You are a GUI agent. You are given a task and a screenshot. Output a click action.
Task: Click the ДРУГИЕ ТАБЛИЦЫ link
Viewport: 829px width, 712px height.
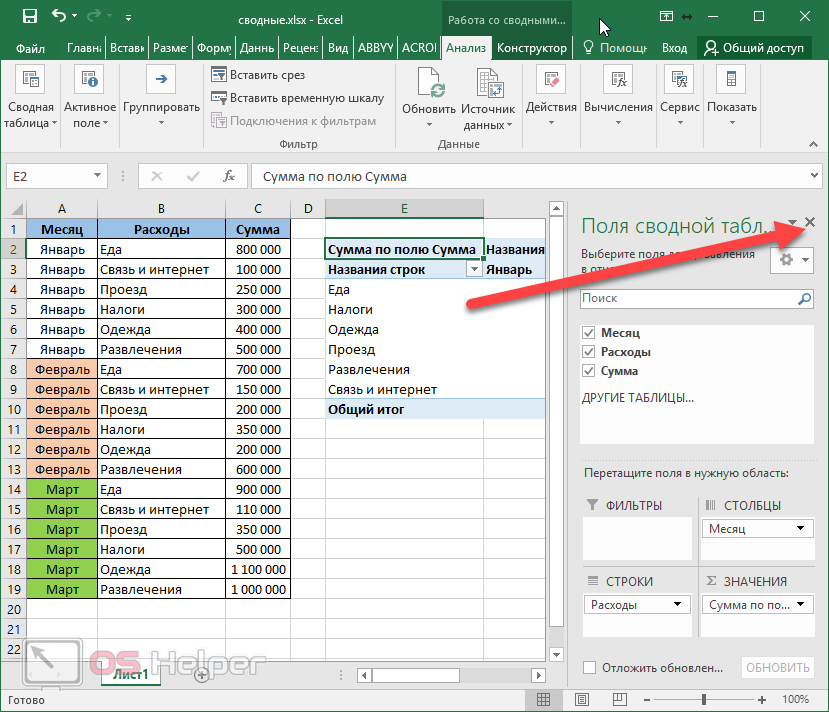coord(637,398)
